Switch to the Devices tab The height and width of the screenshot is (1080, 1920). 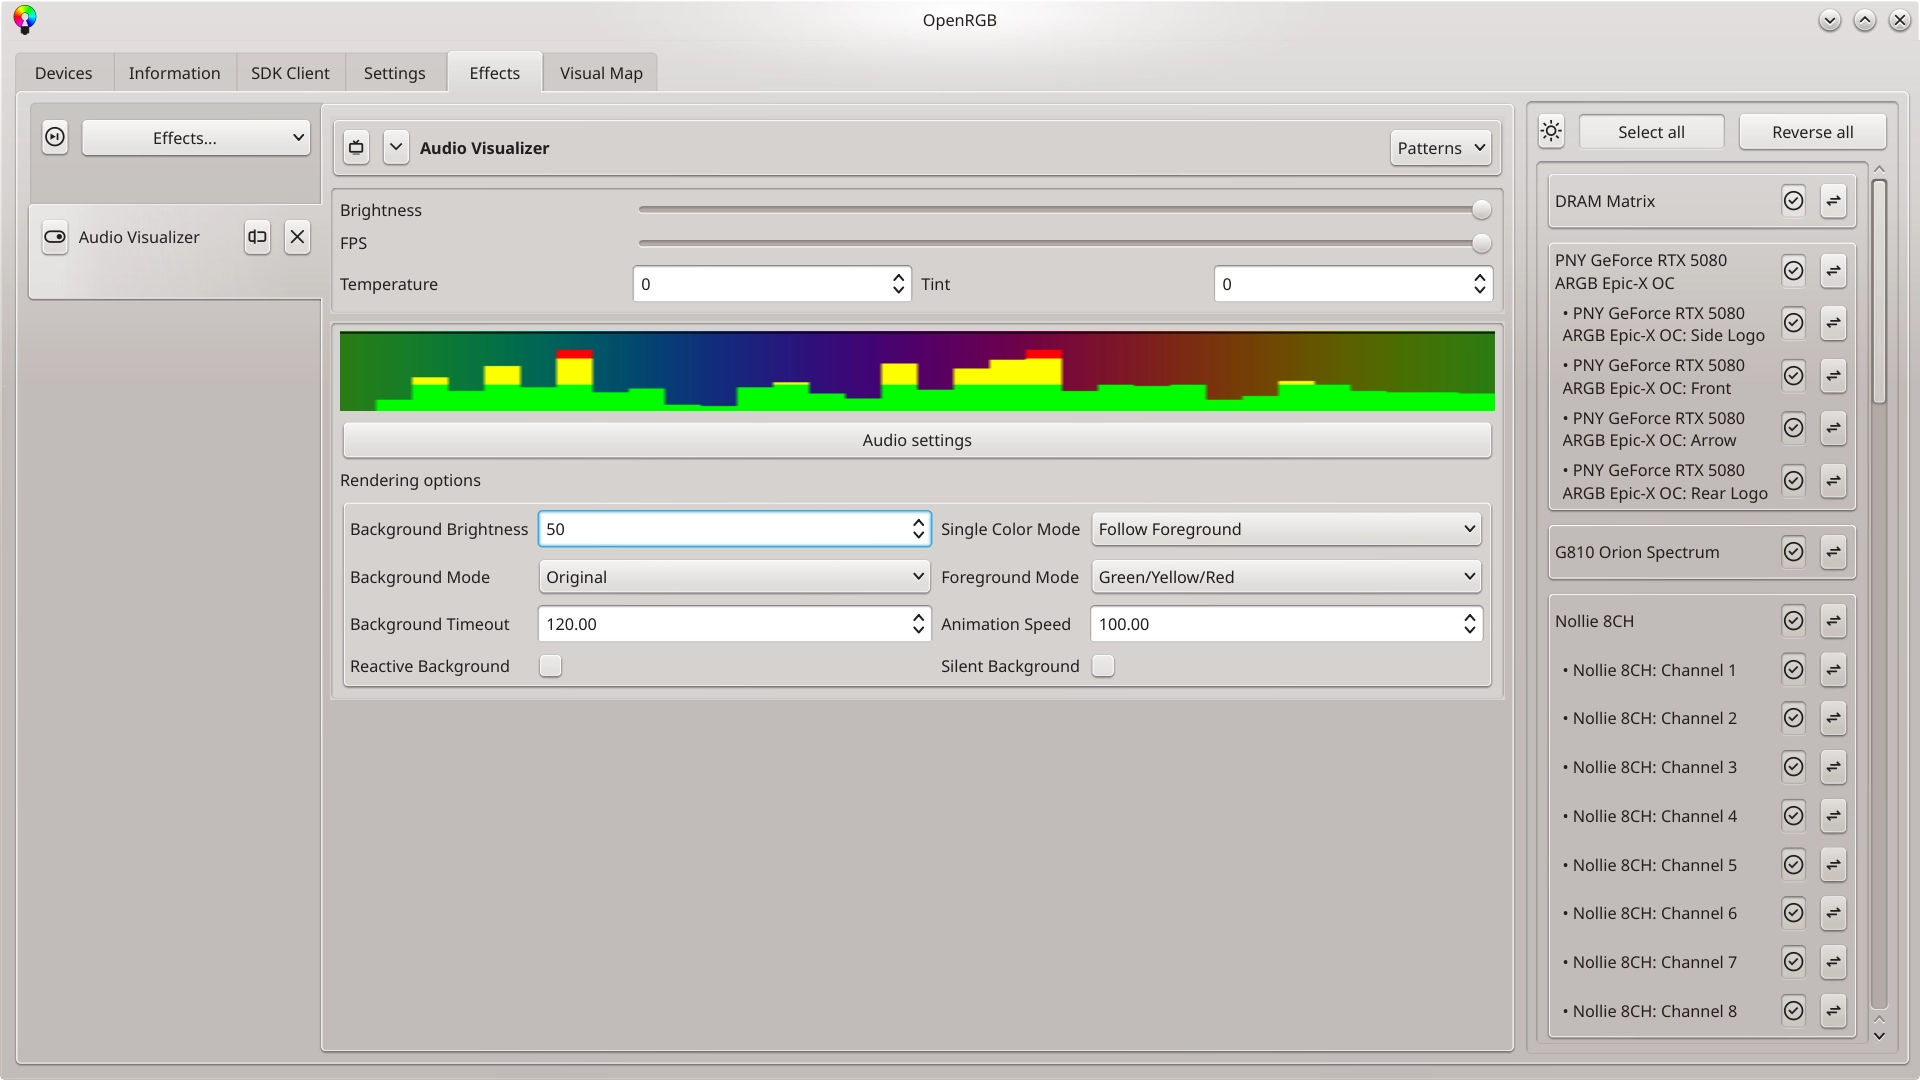63,73
